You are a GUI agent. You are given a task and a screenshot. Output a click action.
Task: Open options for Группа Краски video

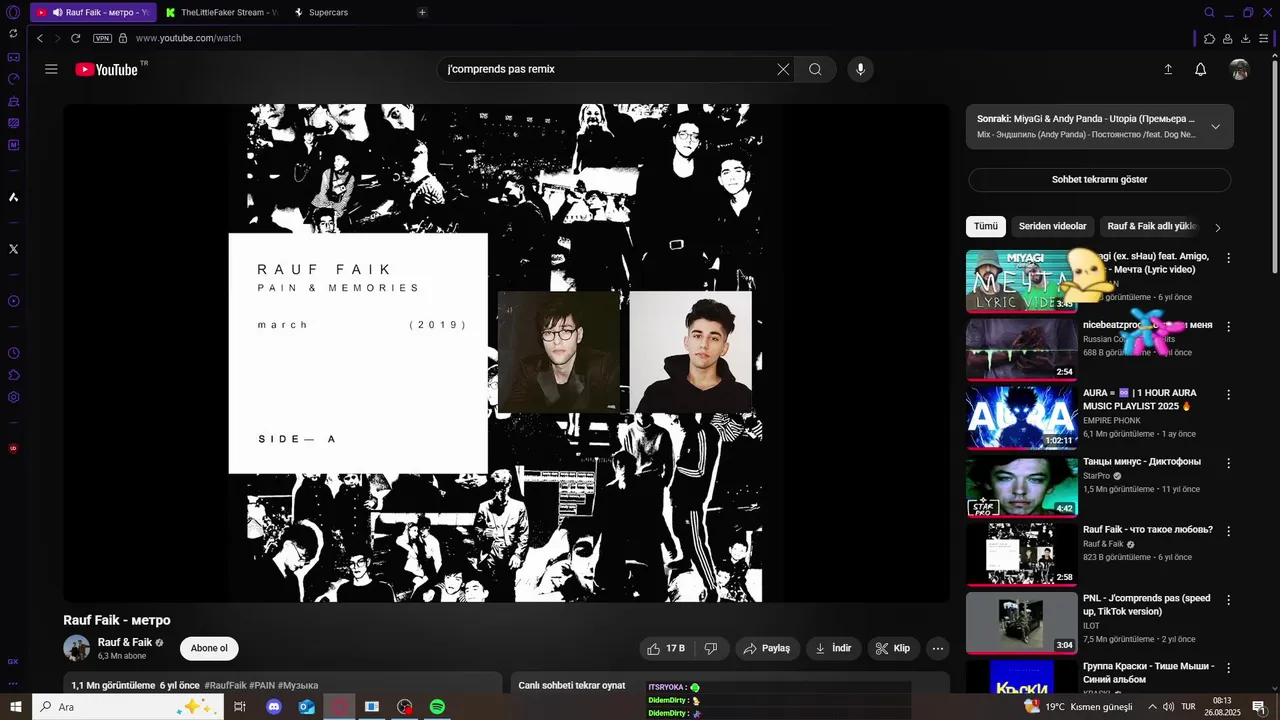pos(1228,668)
